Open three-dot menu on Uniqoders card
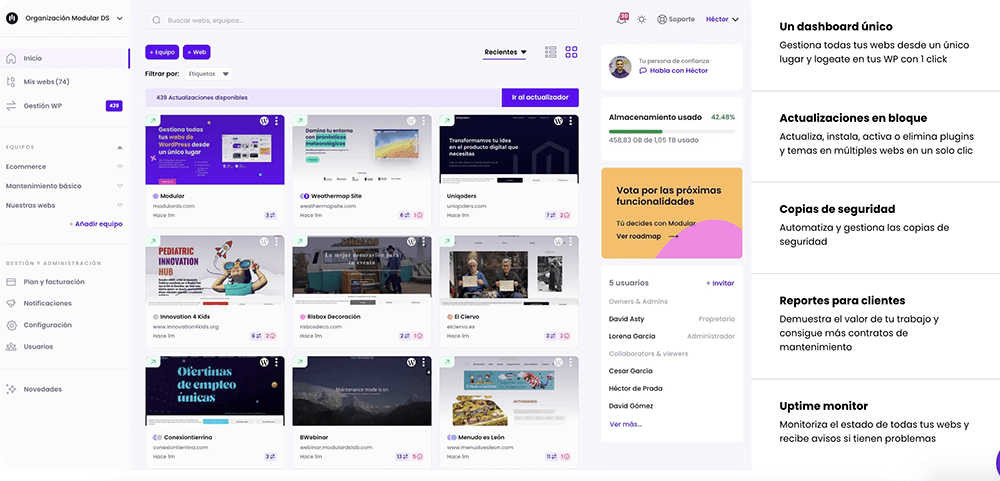 (570, 121)
